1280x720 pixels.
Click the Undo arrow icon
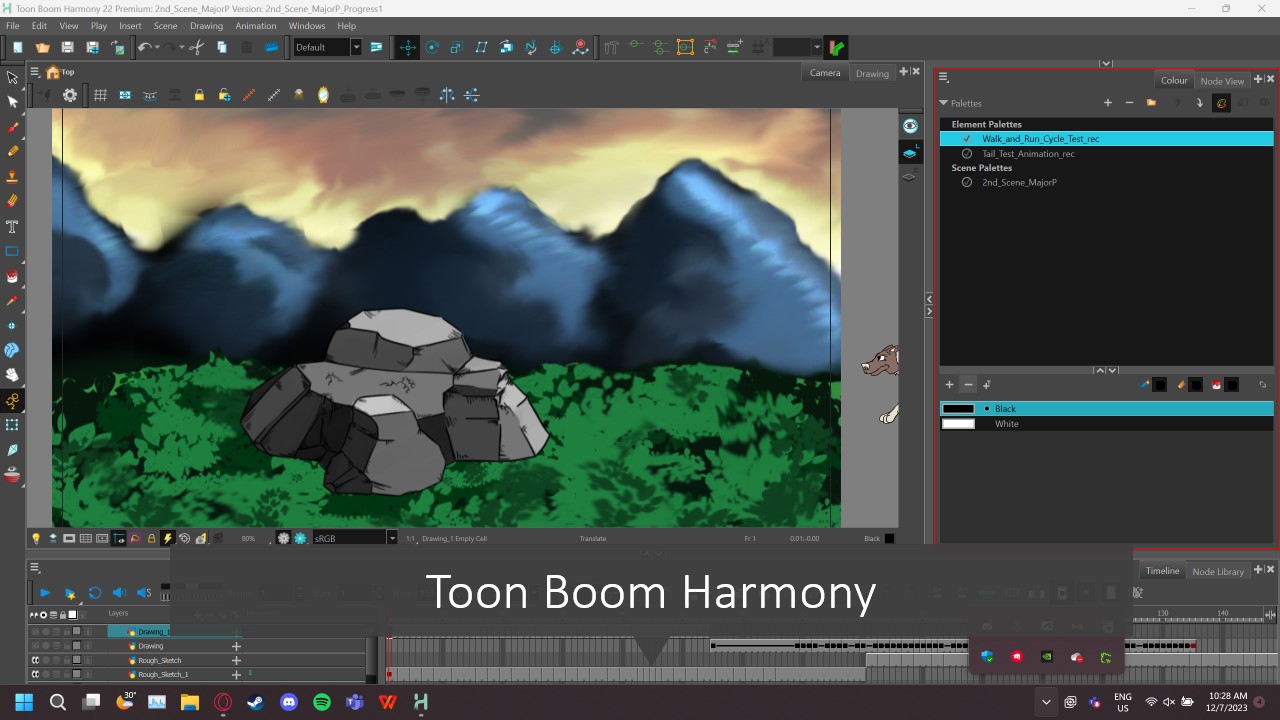click(144, 47)
